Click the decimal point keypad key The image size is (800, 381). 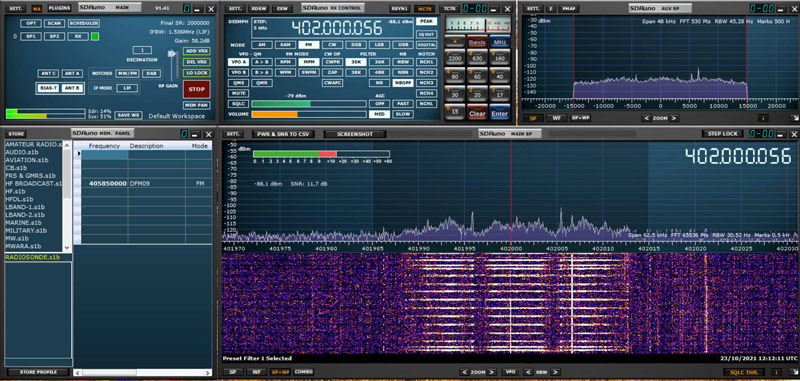point(455,41)
